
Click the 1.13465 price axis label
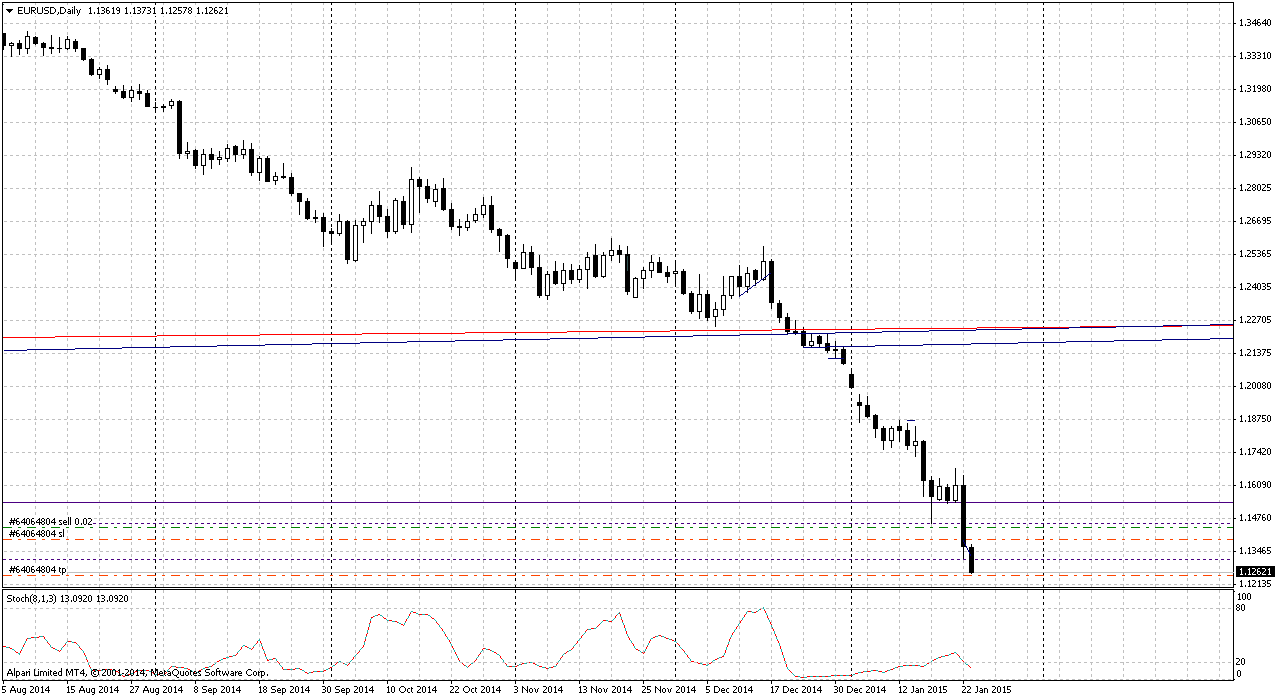pyautogui.click(x=1254, y=551)
